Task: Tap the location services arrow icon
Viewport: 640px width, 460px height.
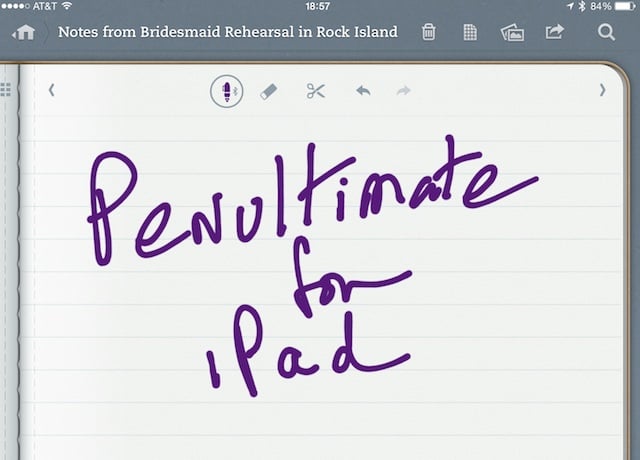Action: point(571,6)
